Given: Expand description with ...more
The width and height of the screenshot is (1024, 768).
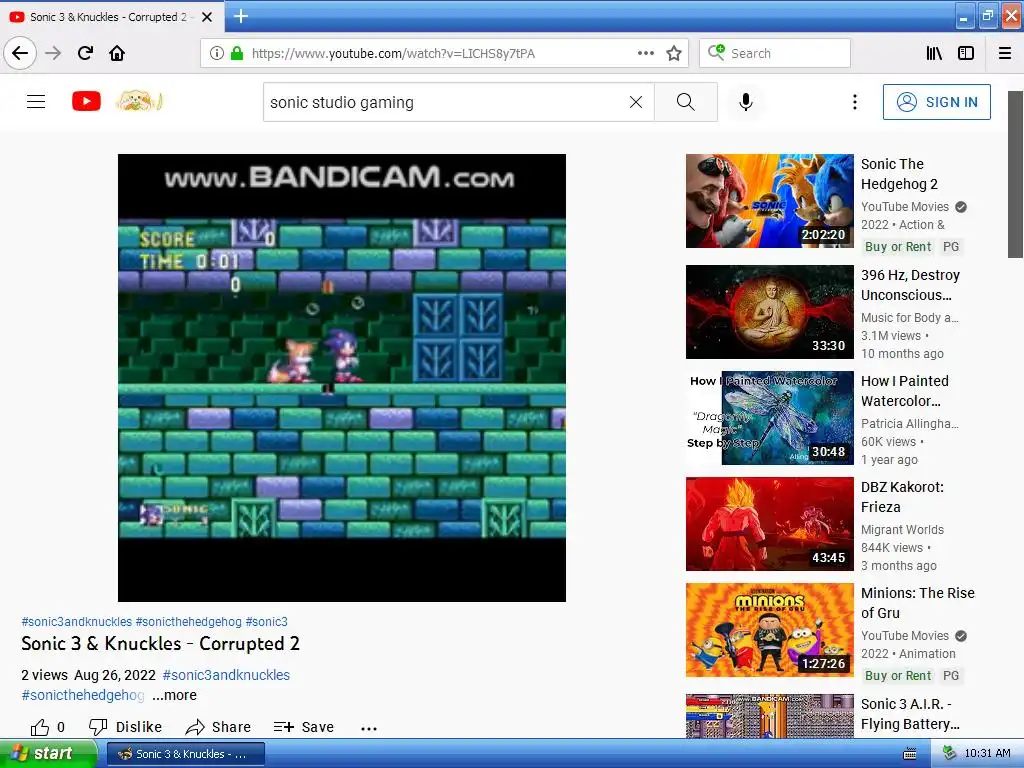Looking at the screenshot, I should 174,695.
